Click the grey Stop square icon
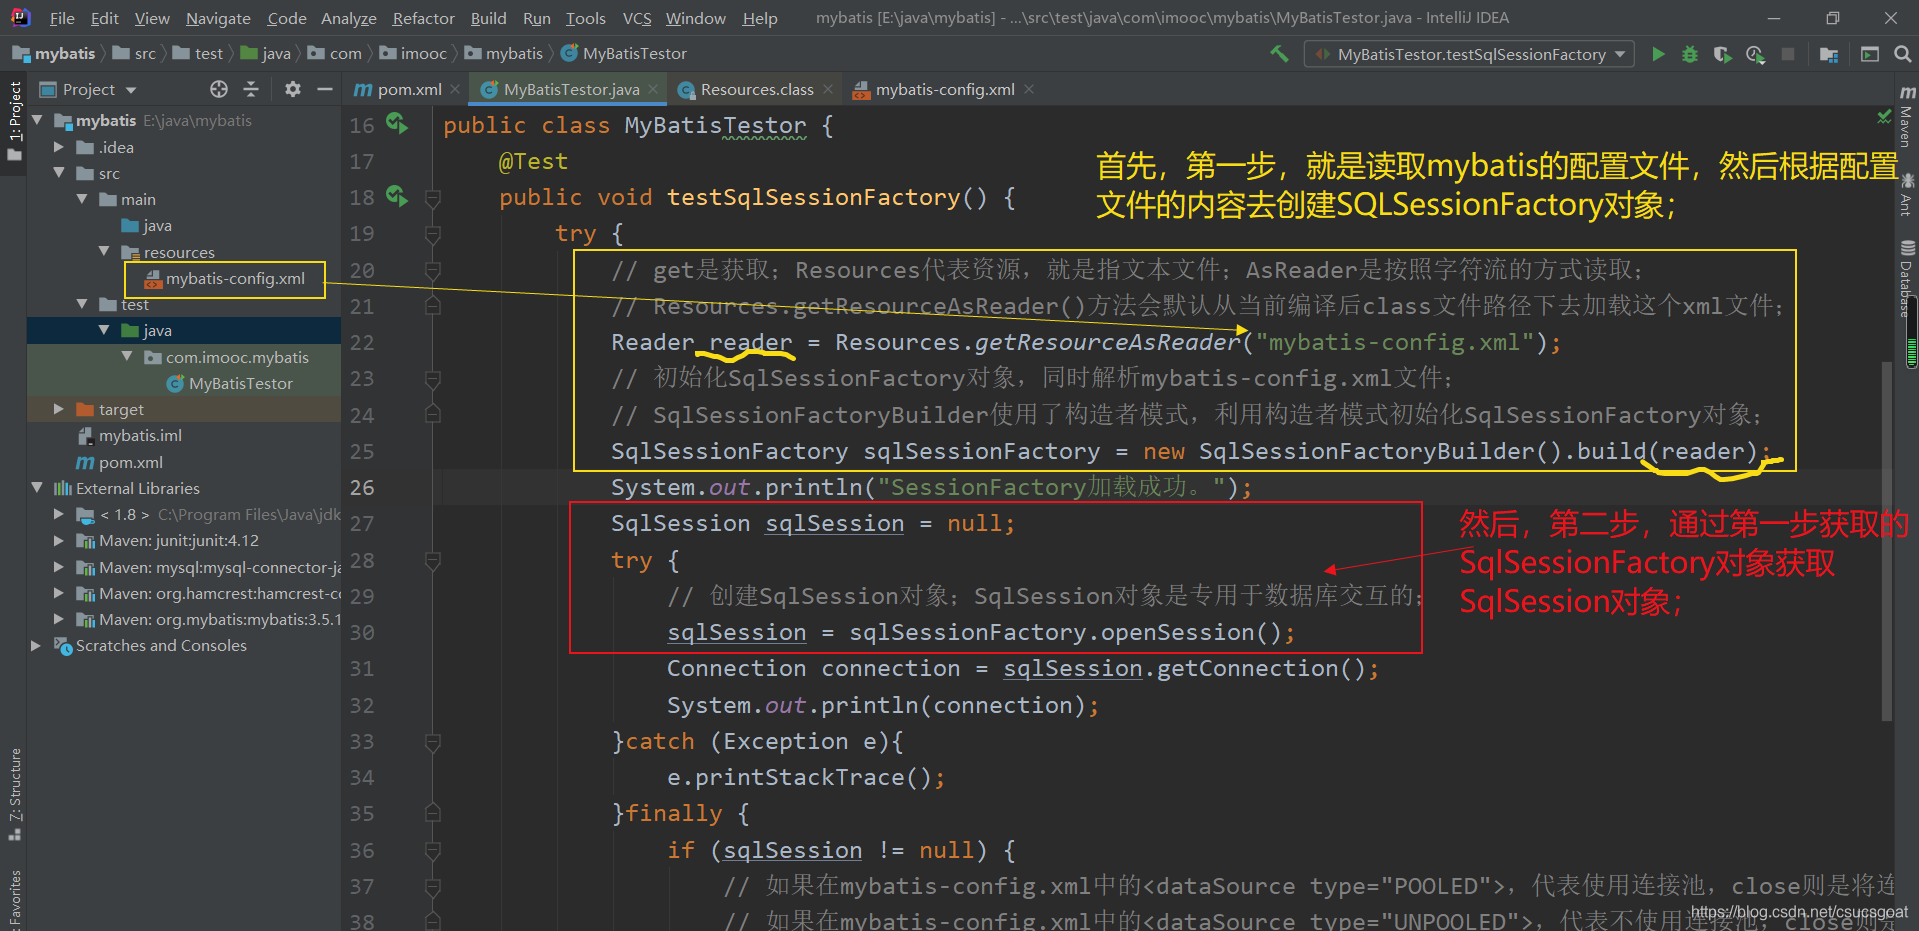This screenshot has width=1919, height=931. point(1788,54)
